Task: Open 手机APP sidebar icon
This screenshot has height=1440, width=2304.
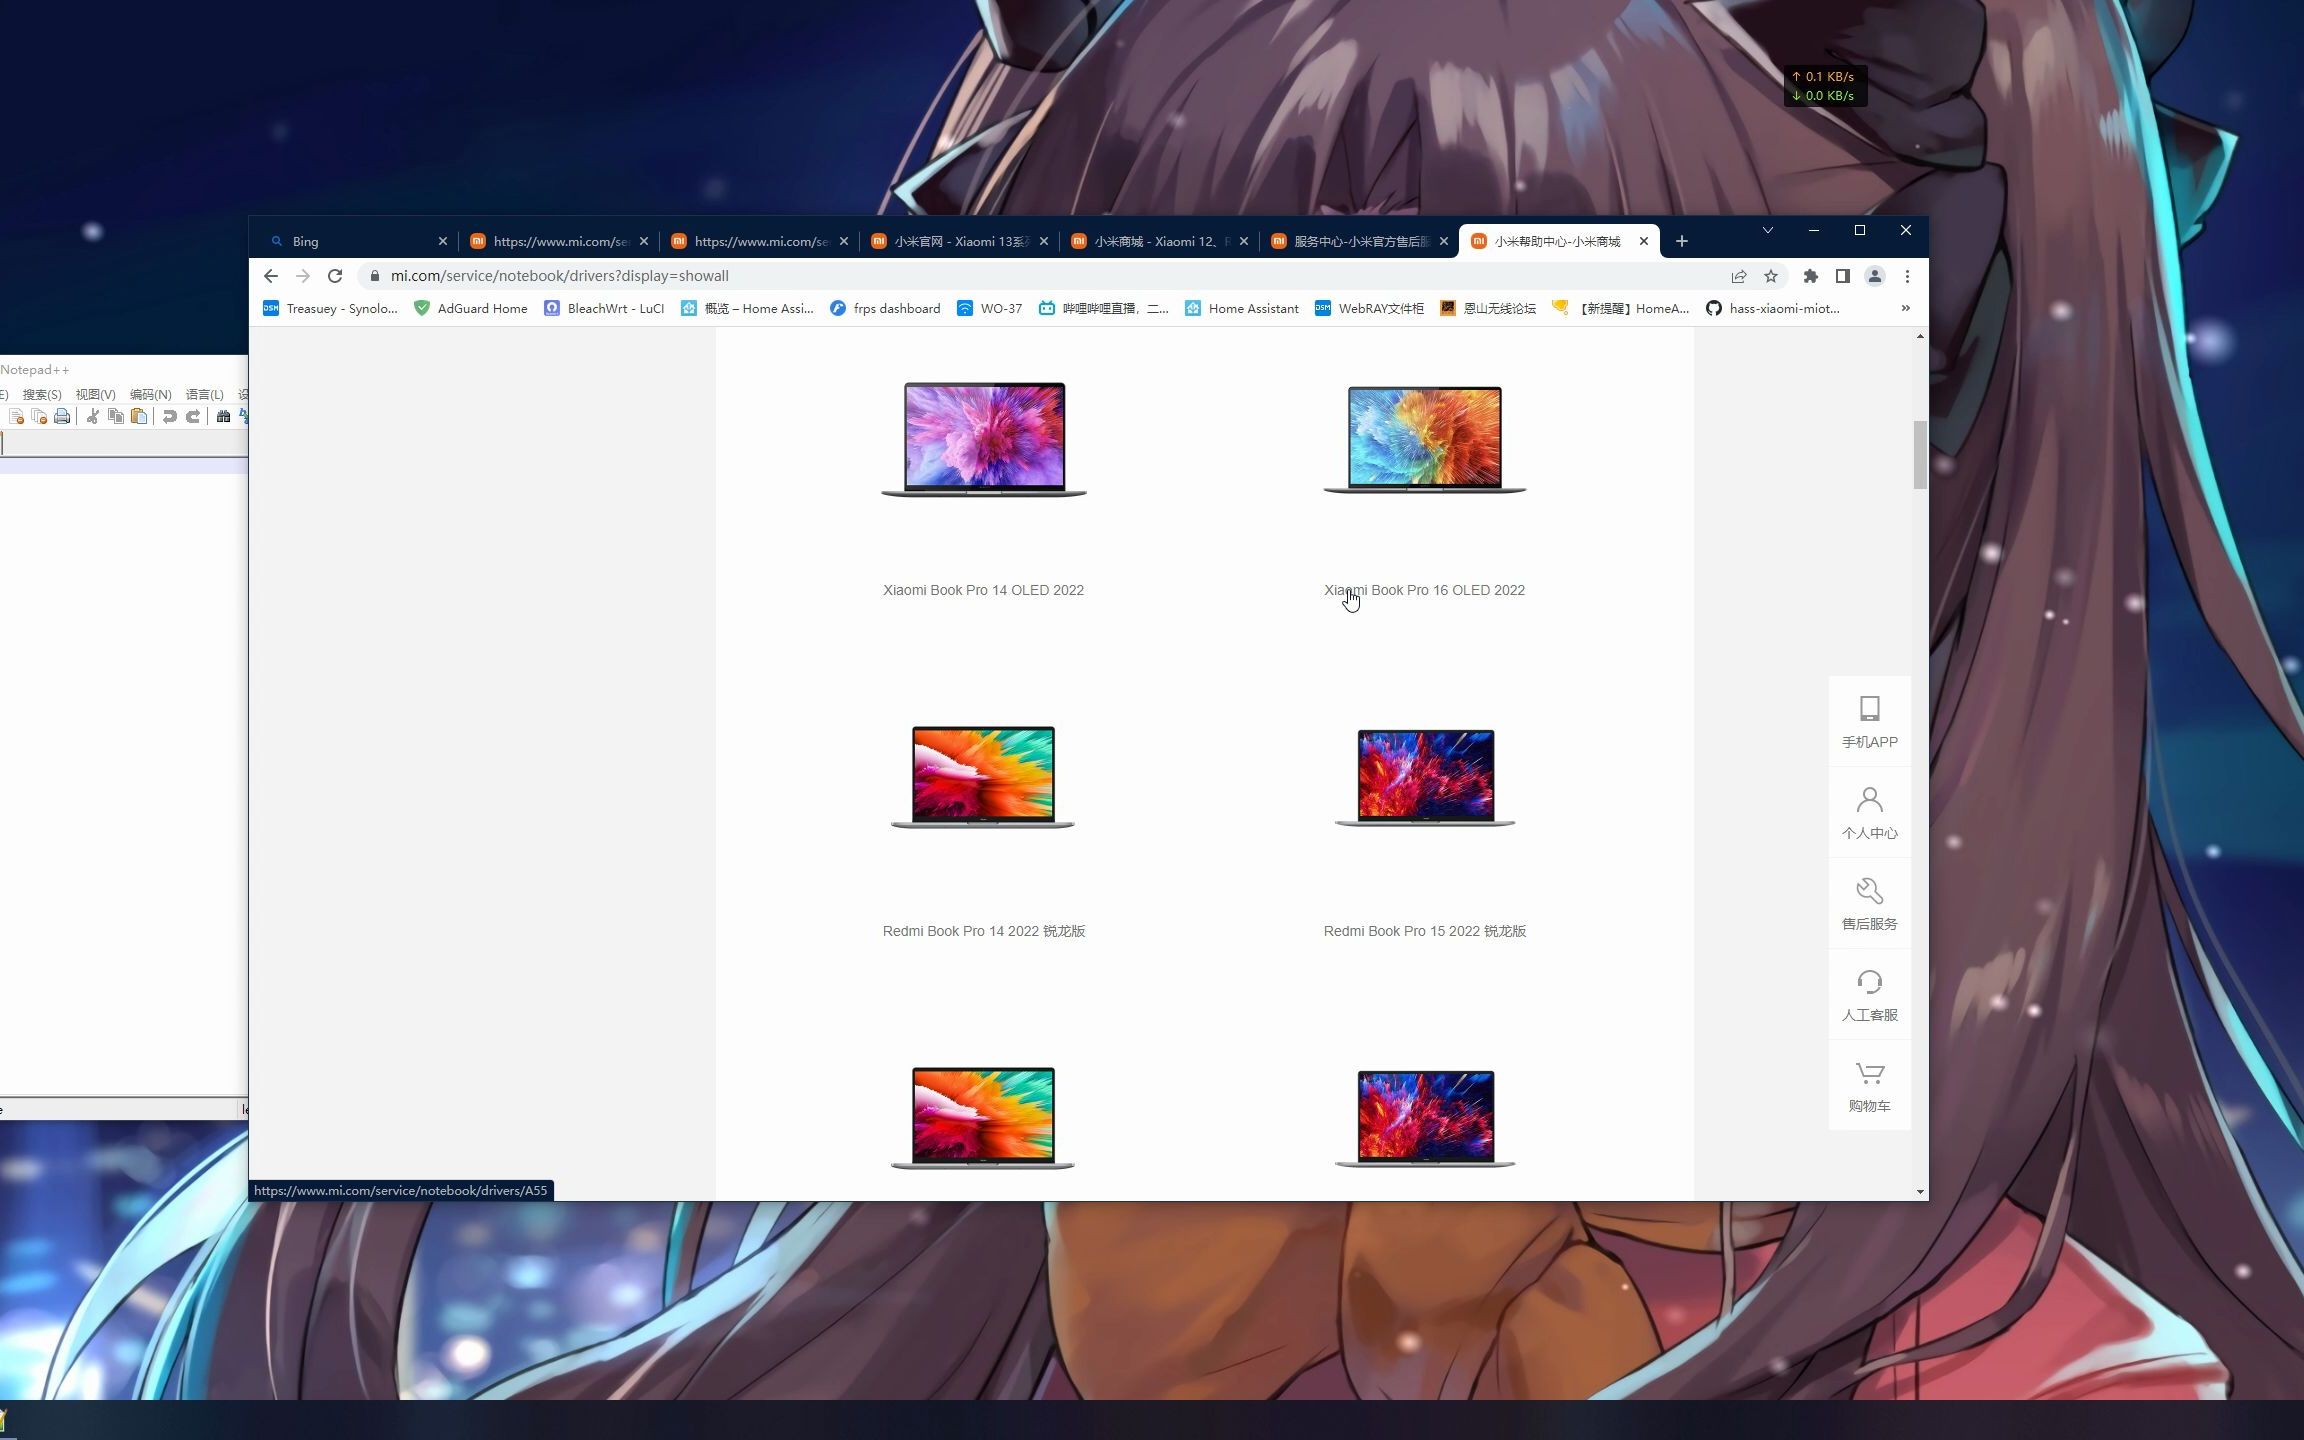Action: tap(1869, 722)
